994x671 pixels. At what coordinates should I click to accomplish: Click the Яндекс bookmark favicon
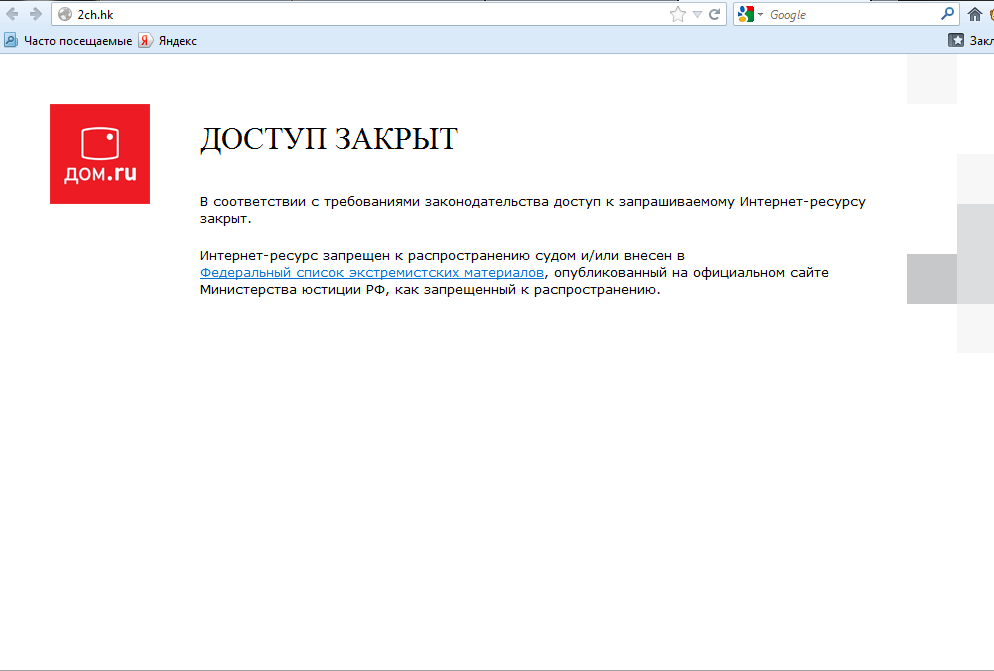145,41
